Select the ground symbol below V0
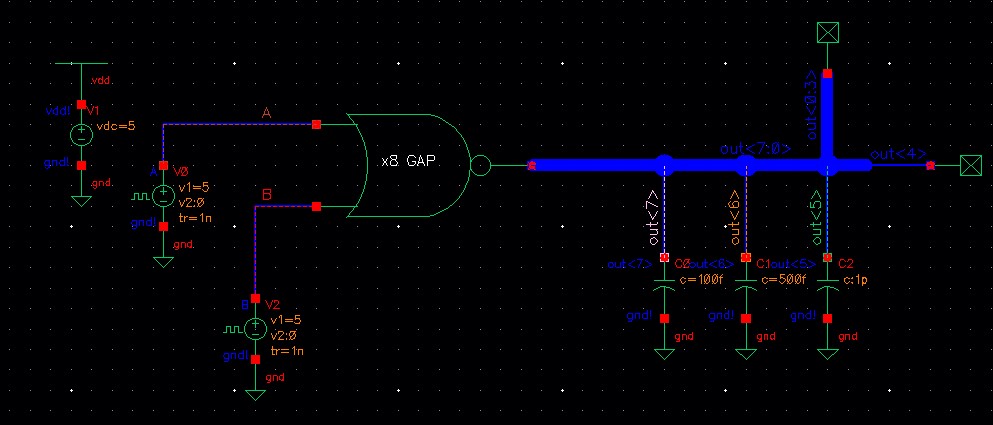 click(x=163, y=262)
